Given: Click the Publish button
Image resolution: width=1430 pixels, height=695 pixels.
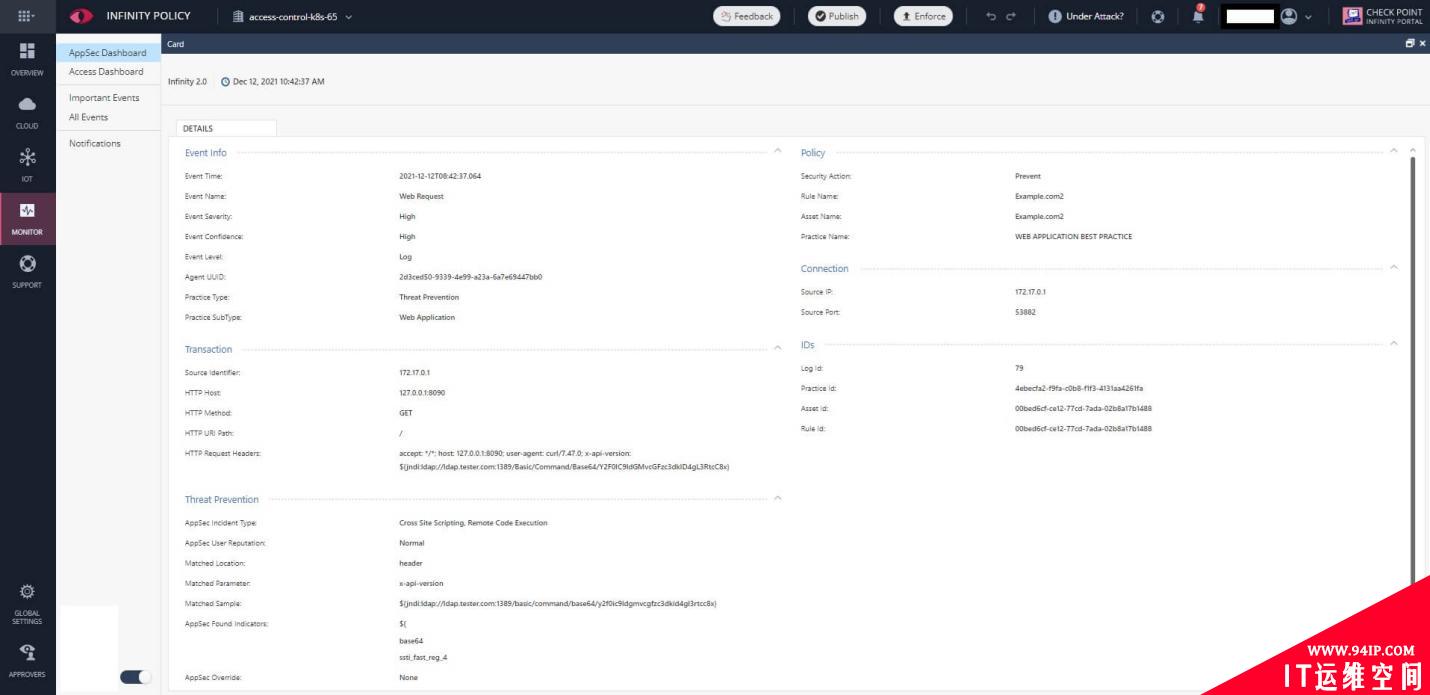Looking at the screenshot, I should click(836, 16).
